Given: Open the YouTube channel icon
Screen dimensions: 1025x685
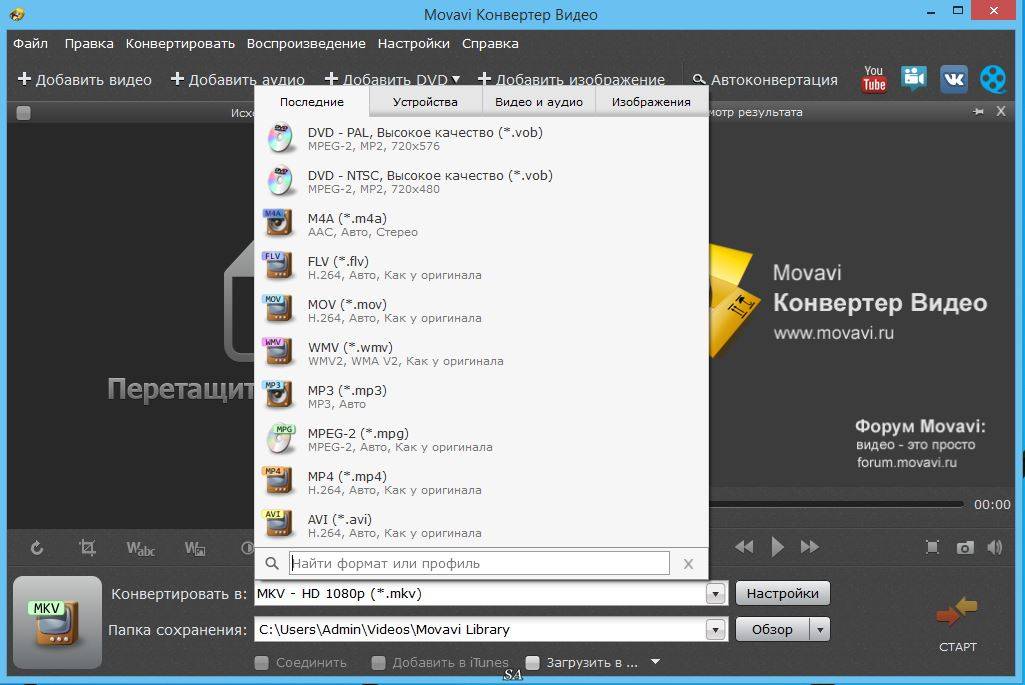Looking at the screenshot, I should (x=874, y=80).
